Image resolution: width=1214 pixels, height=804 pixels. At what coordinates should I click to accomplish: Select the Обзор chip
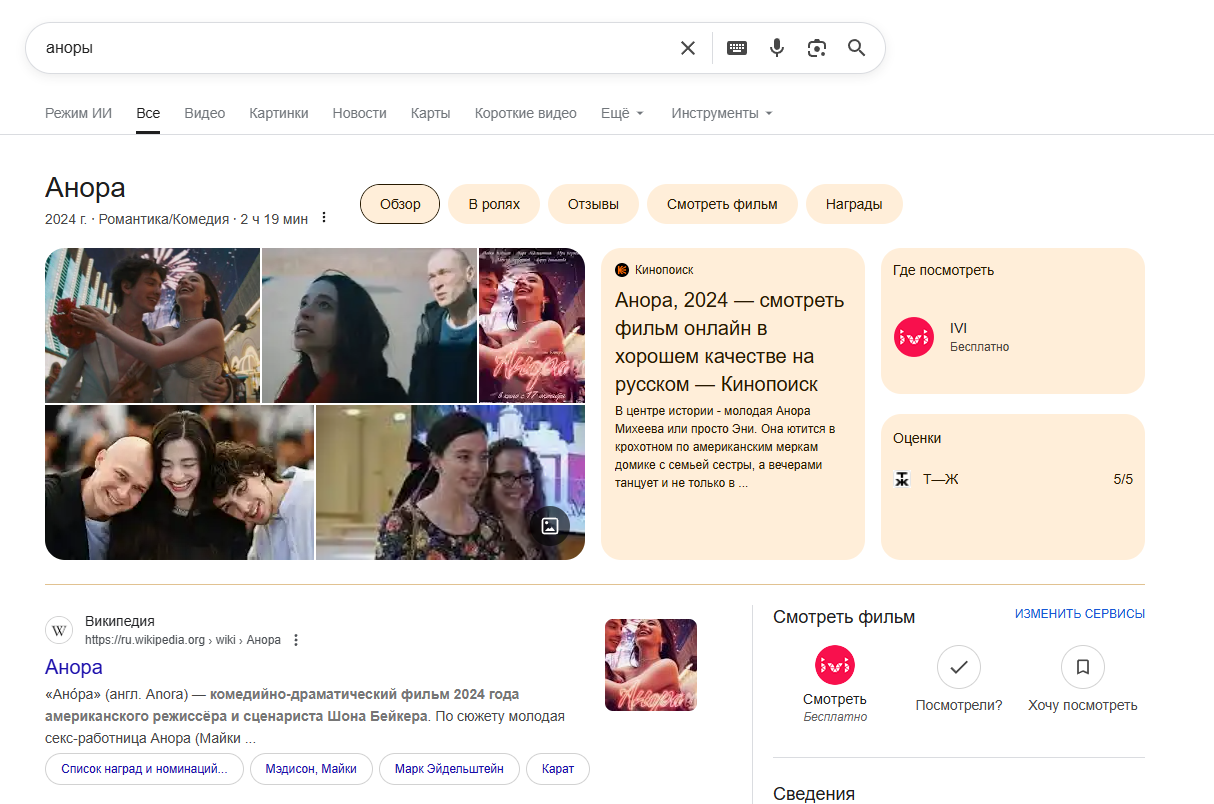(400, 204)
